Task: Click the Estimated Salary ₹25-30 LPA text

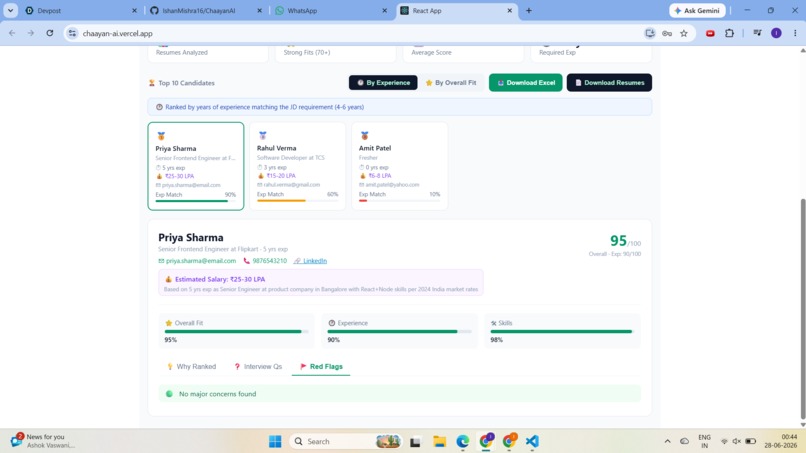Action: [220, 279]
